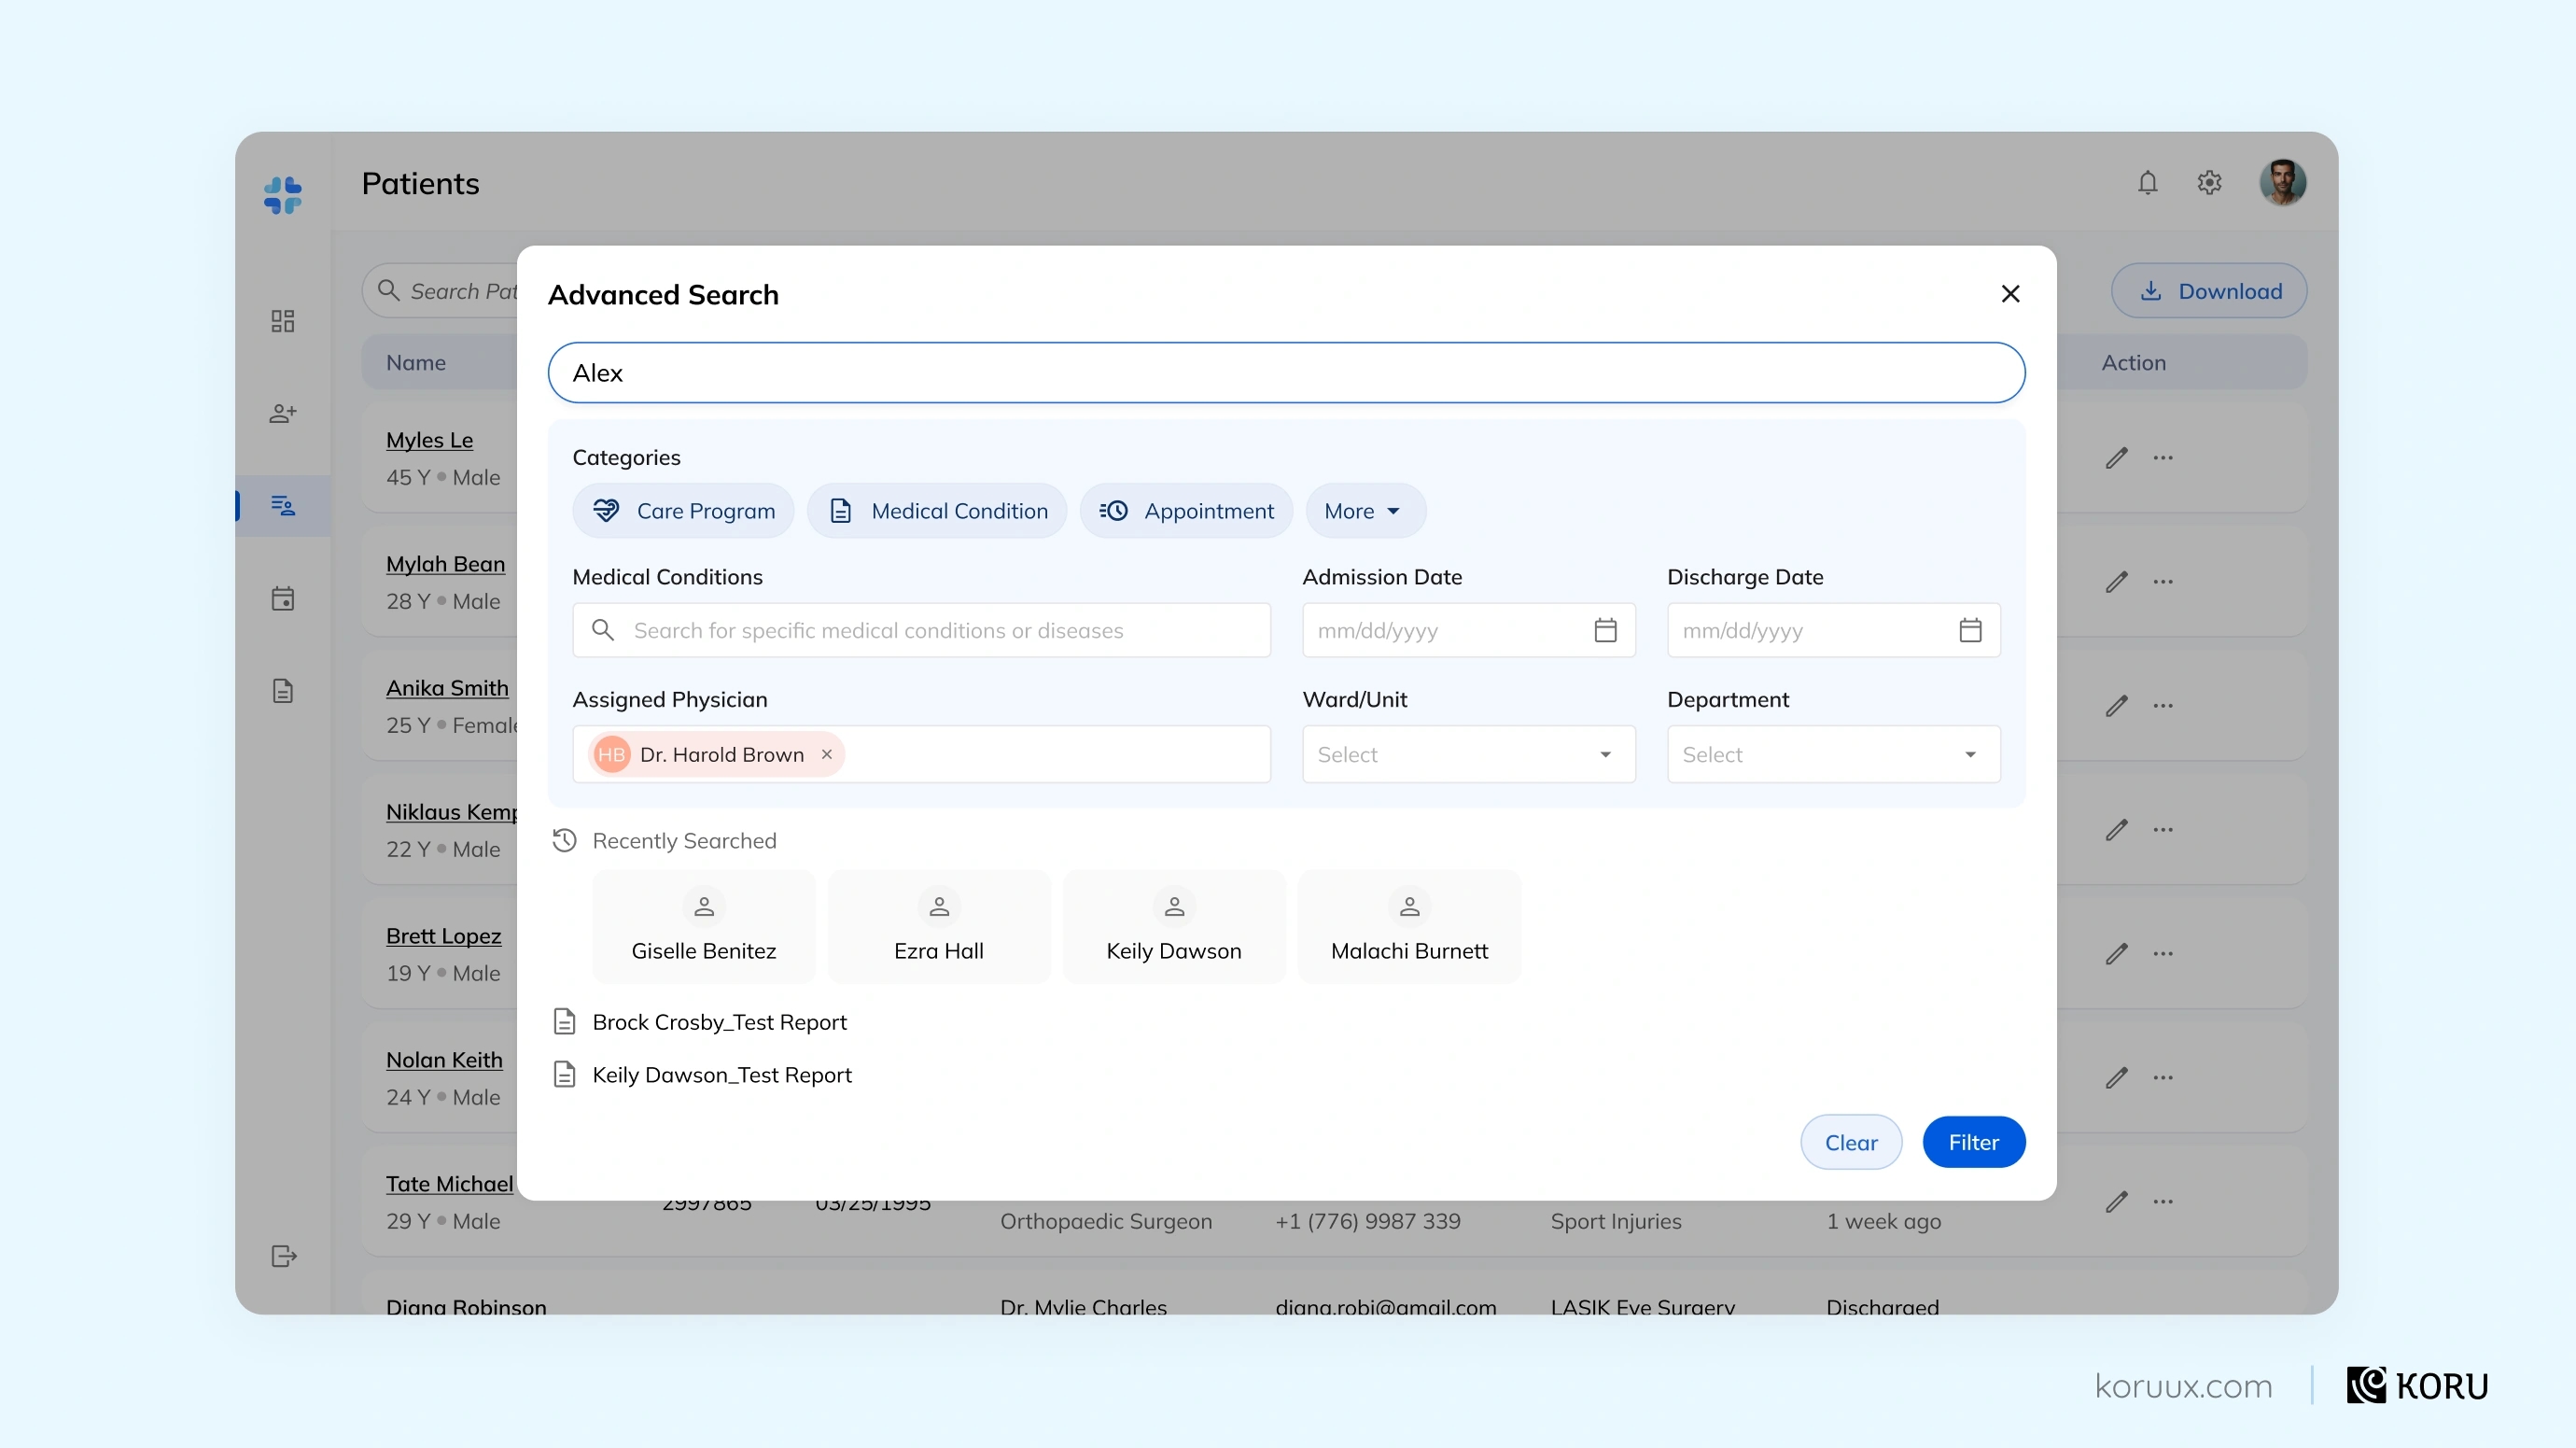2576x1448 pixels.
Task: Click the Discharge Date input field
Action: (x=1833, y=630)
